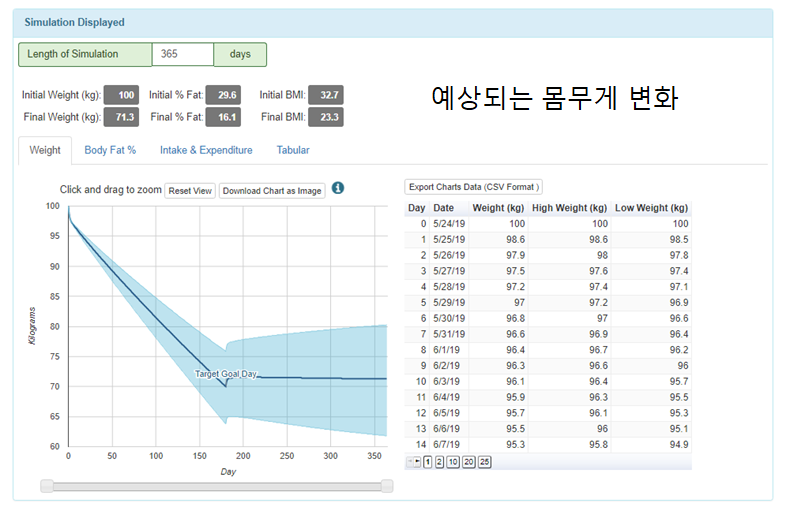Select the date cell 5/27/19
The image size is (786, 517).
pyautogui.click(x=449, y=271)
